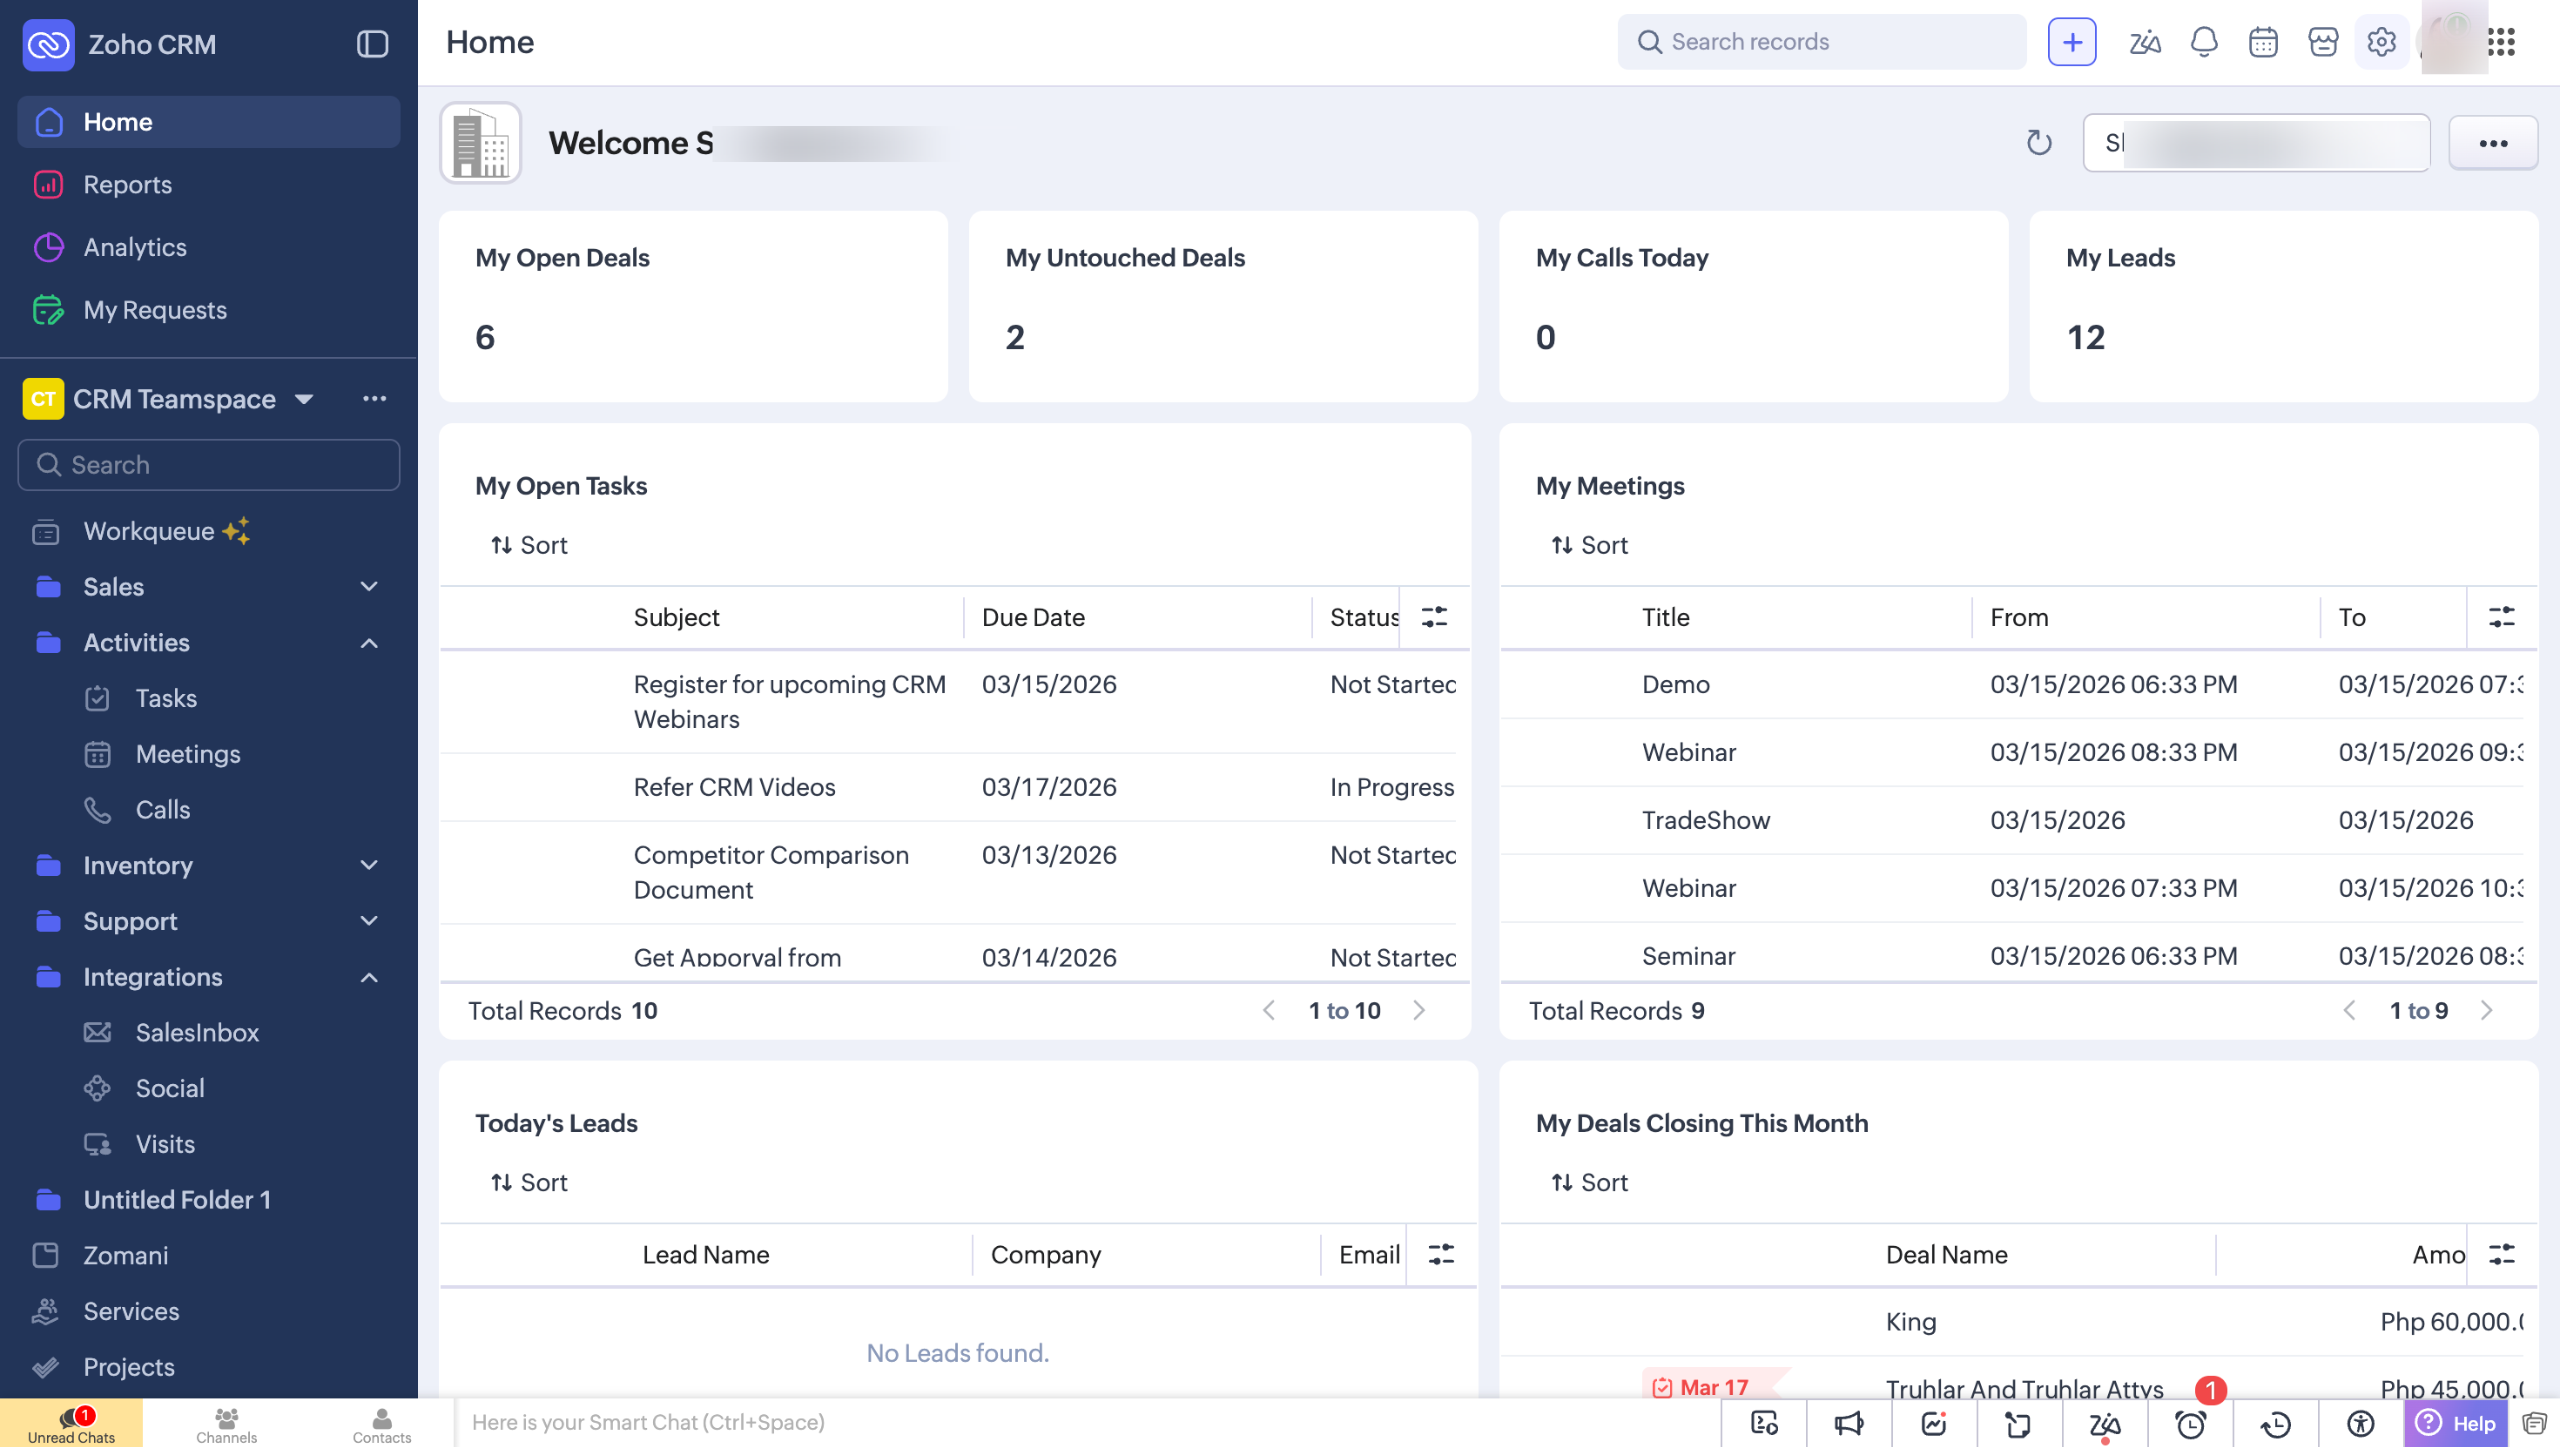Expand the Sales folder
This screenshot has height=1447, width=2560.
tap(369, 587)
